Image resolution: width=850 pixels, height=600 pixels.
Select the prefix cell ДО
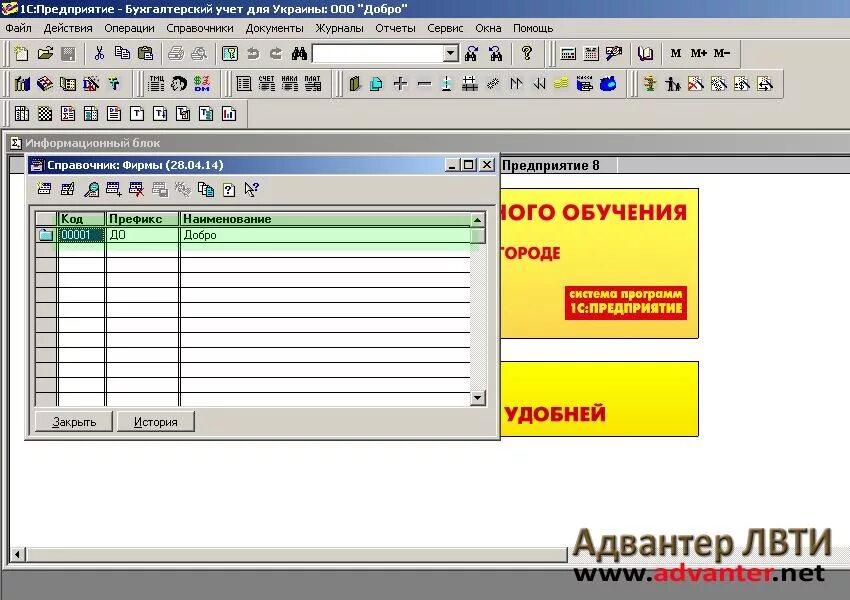click(x=142, y=235)
